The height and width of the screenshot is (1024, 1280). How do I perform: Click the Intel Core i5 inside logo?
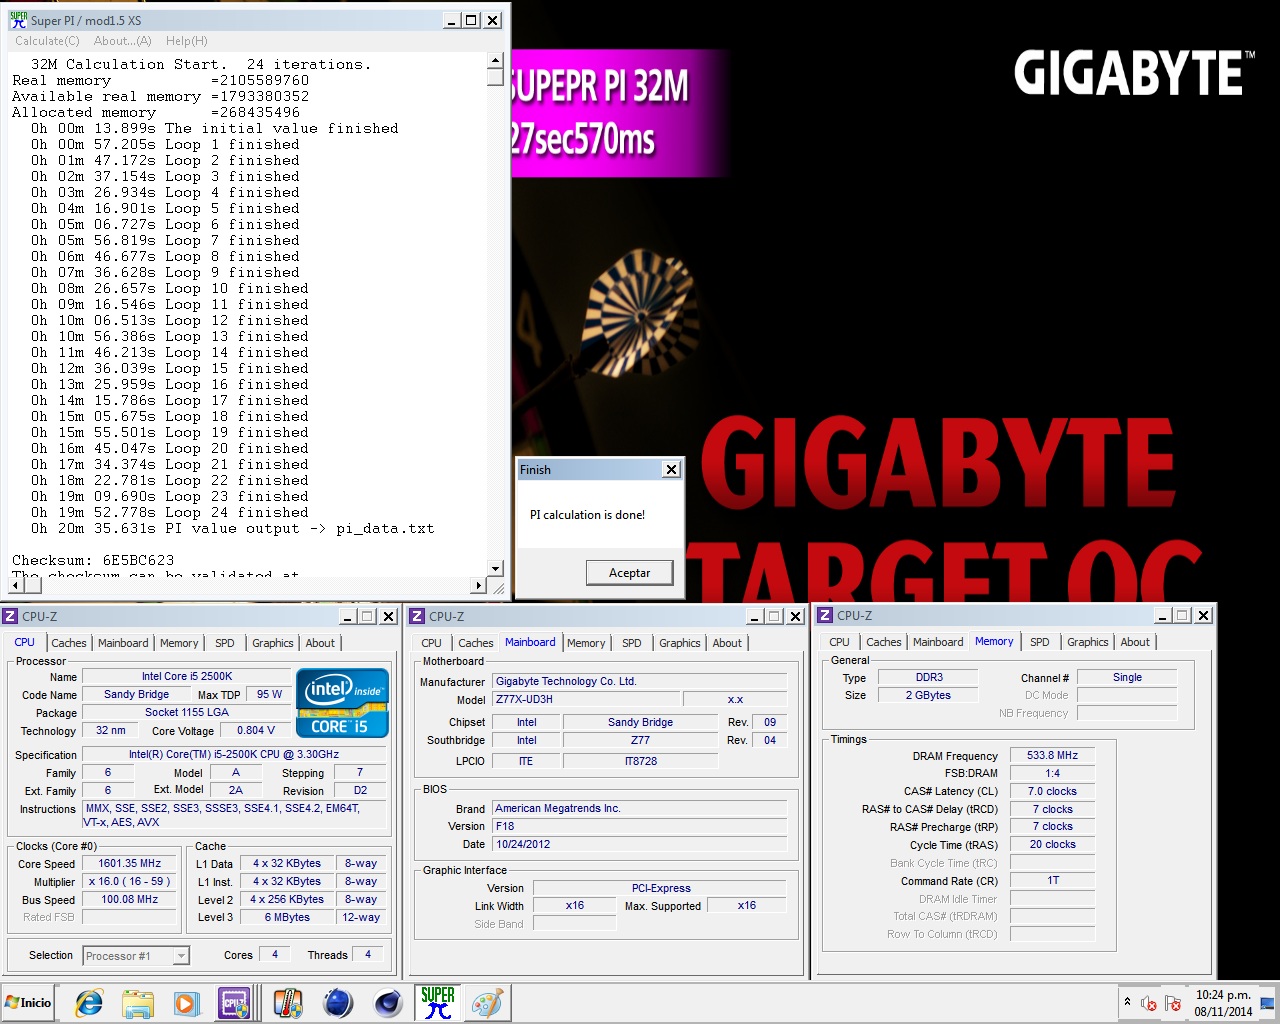(342, 703)
